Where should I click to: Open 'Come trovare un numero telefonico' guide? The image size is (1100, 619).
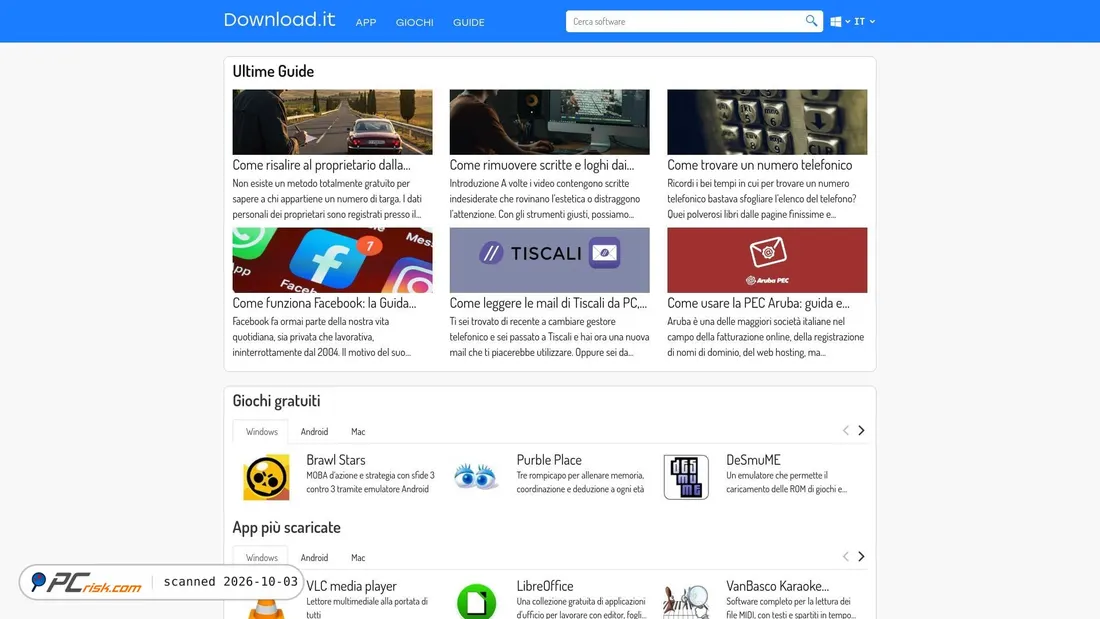(x=760, y=165)
